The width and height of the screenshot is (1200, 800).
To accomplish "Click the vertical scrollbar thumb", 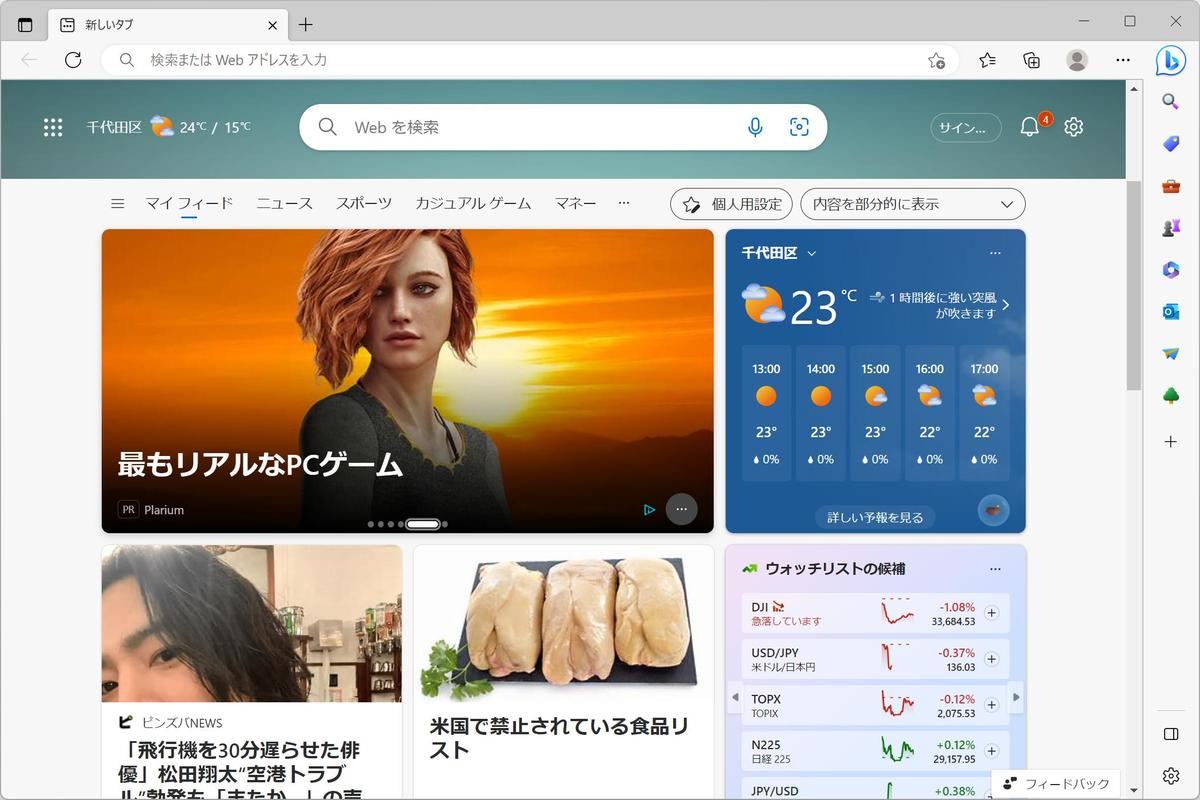I will tap(1134, 285).
